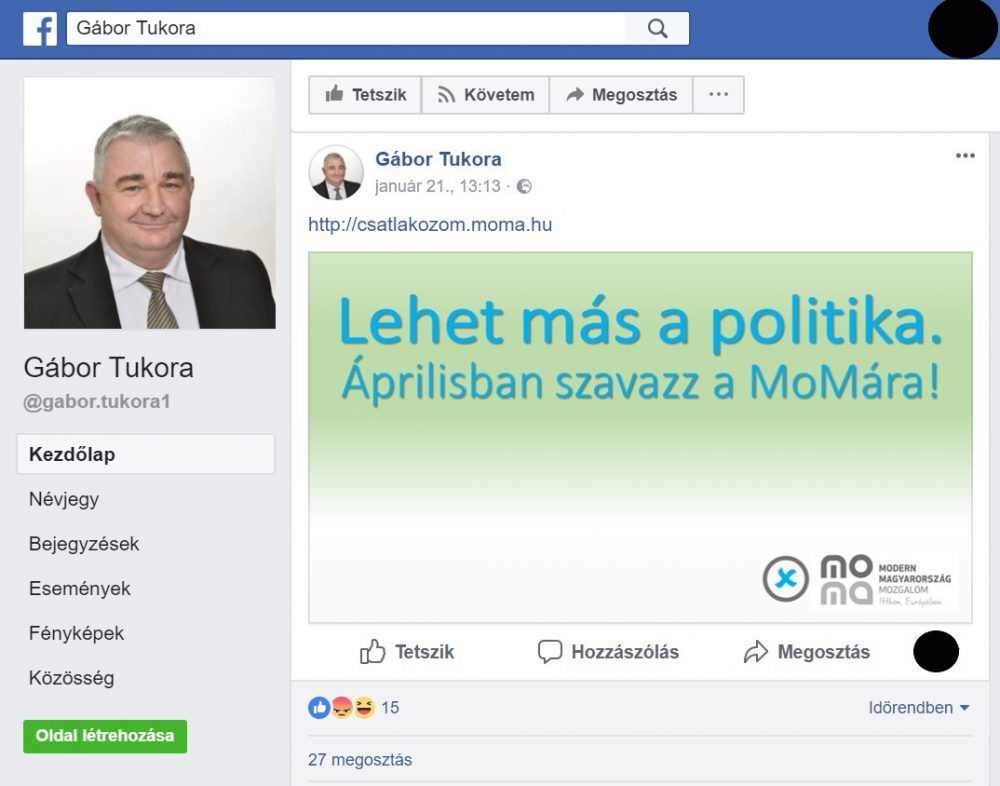The height and width of the screenshot is (786, 1000).
Task: Click the green Oldal létrehozása button
Action: (x=105, y=736)
